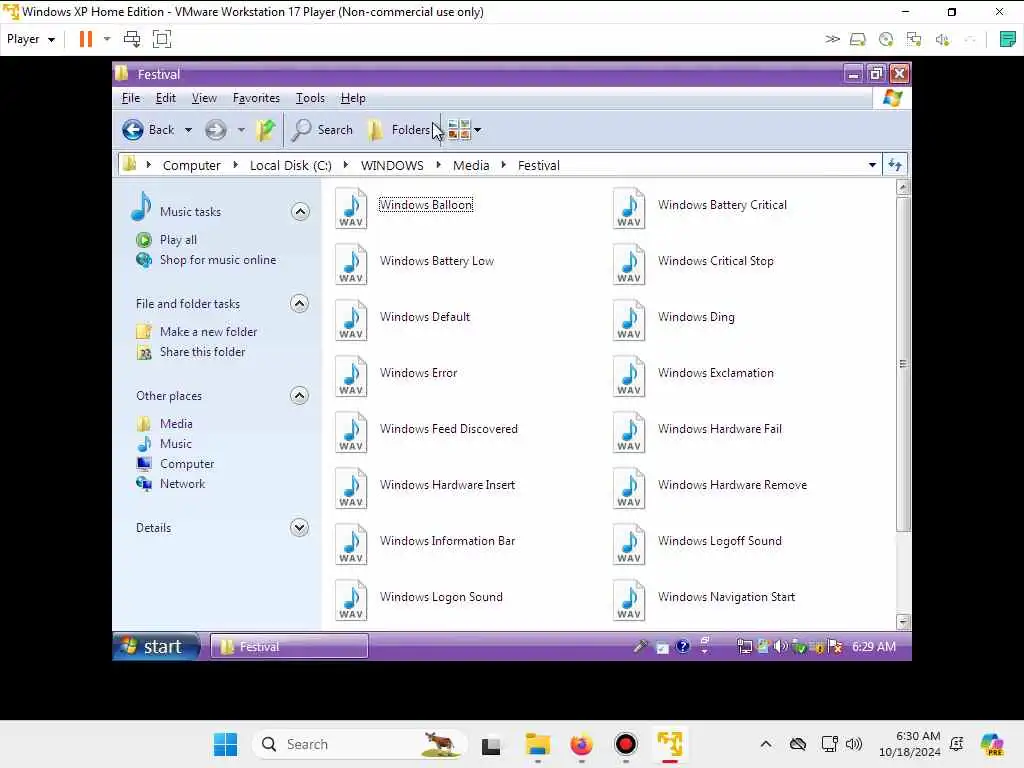Toggle the Folders pane button
This screenshot has width=1024, height=768.
click(398, 130)
